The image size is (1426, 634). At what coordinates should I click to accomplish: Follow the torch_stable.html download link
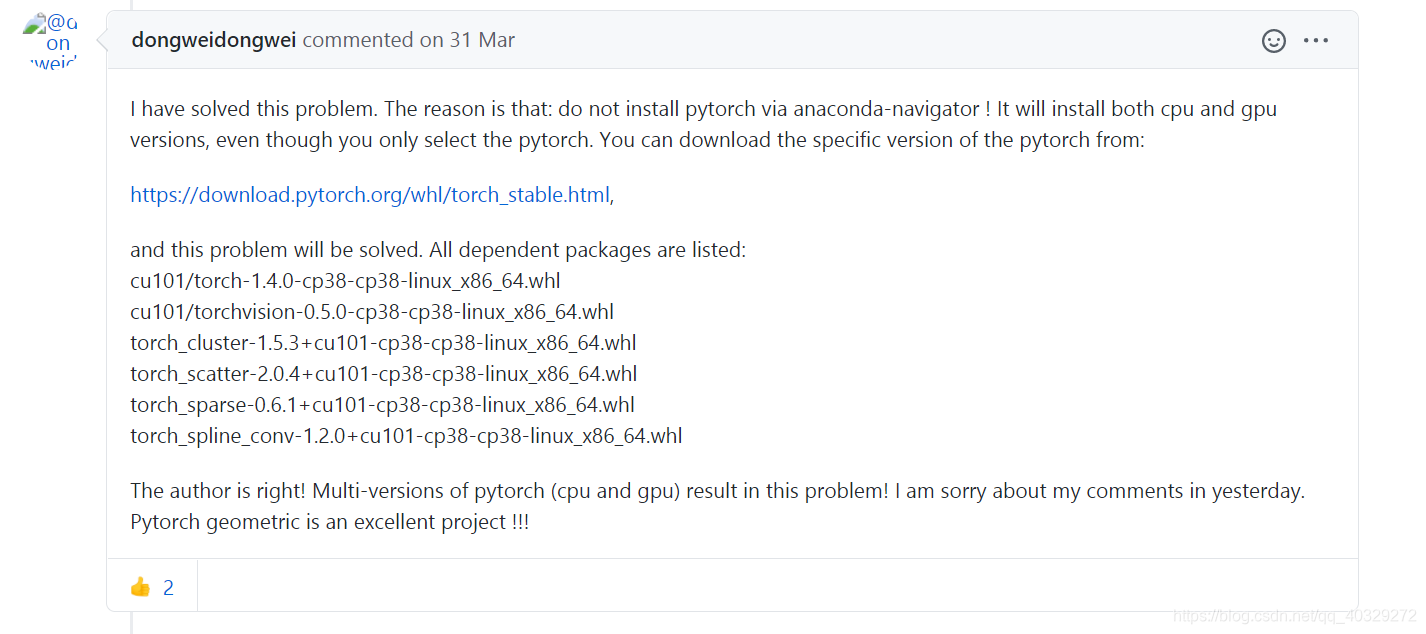coord(370,194)
